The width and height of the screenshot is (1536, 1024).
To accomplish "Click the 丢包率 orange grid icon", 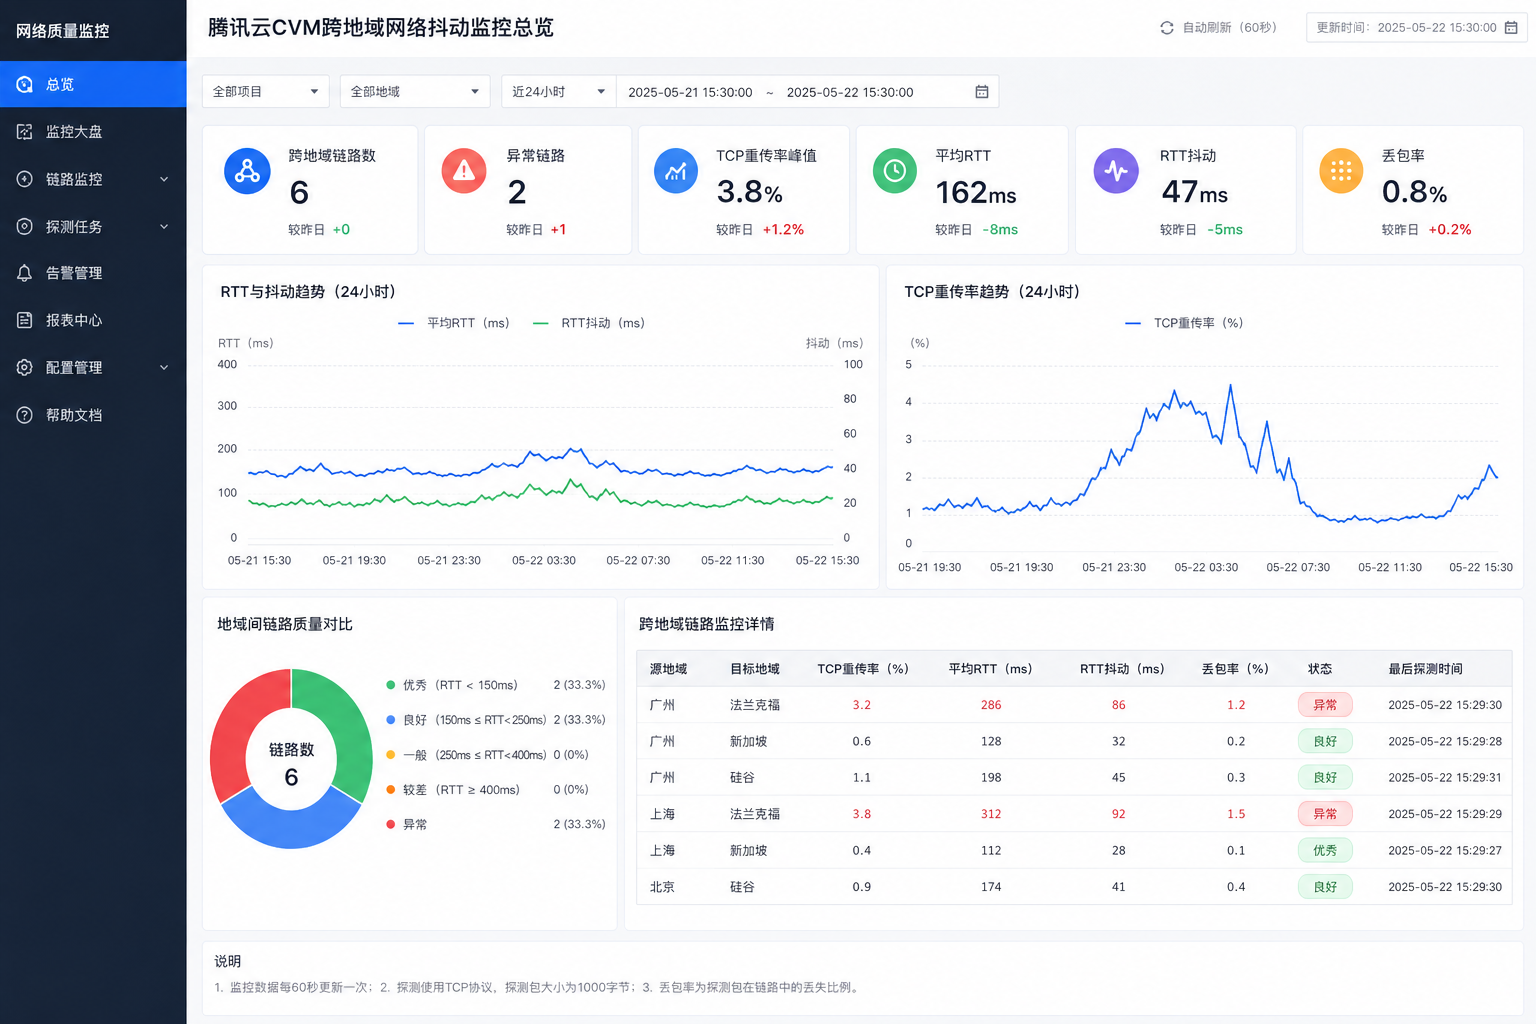I will coord(1341,171).
